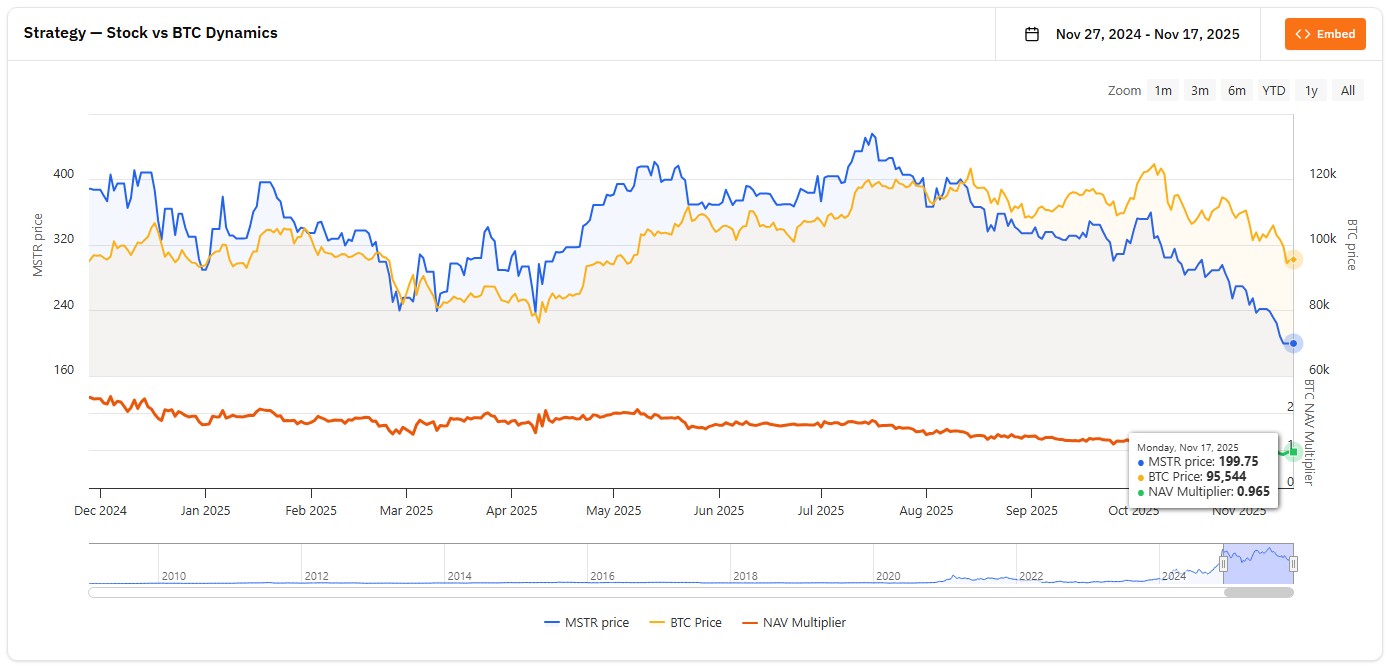This screenshot has width=1390, height=666.
Task: Click the right navigator range handle
Action: coord(1293,564)
